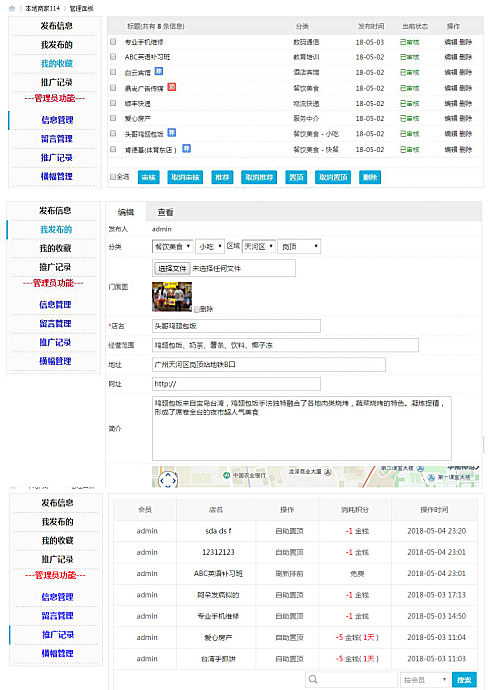Screen dimensions: 500x690
Task: Open the 小吃 subcategory dropdown
Action: [x=210, y=246]
